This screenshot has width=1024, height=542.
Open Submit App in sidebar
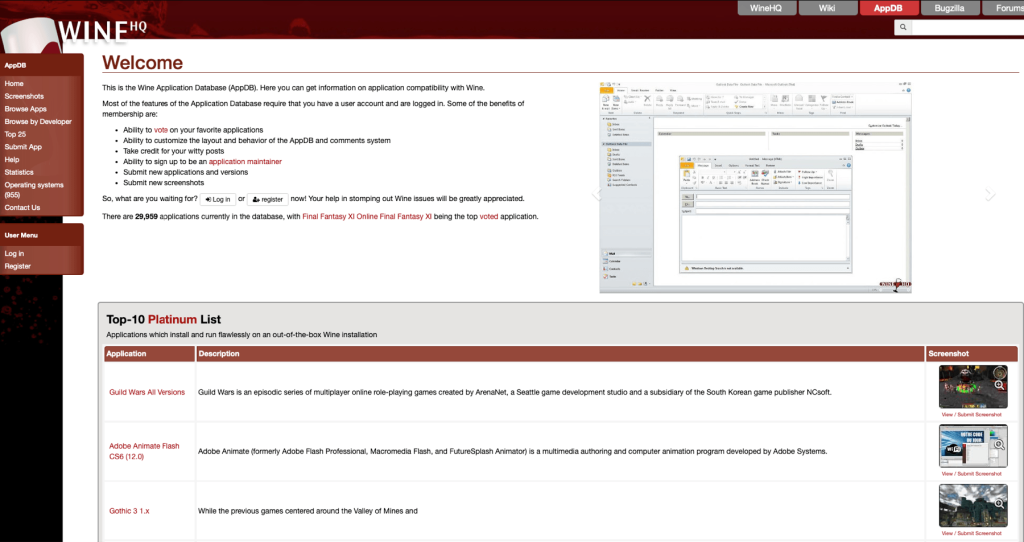tap(23, 147)
